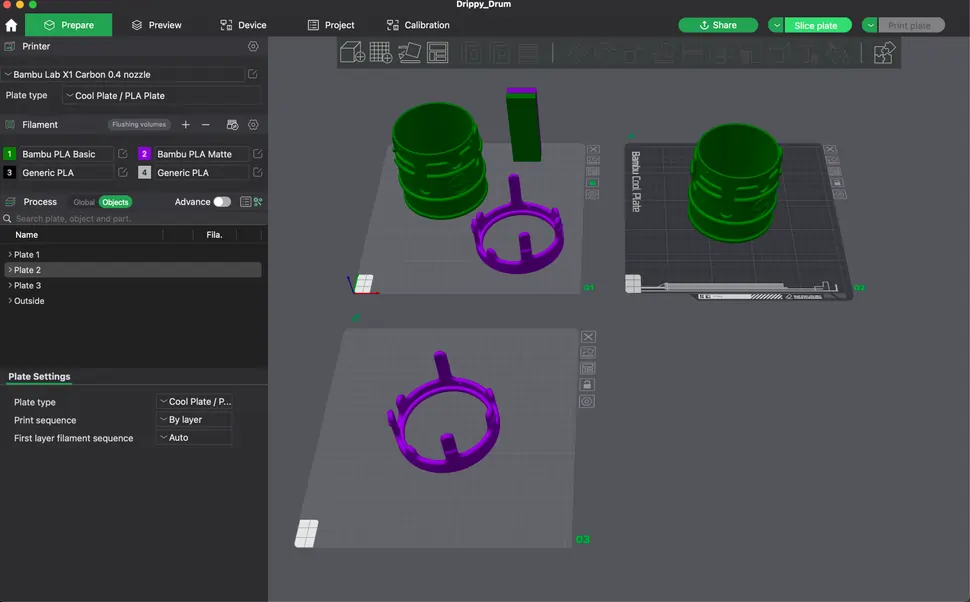Click the Home icon
Image resolution: width=970 pixels, height=602 pixels.
12,25
